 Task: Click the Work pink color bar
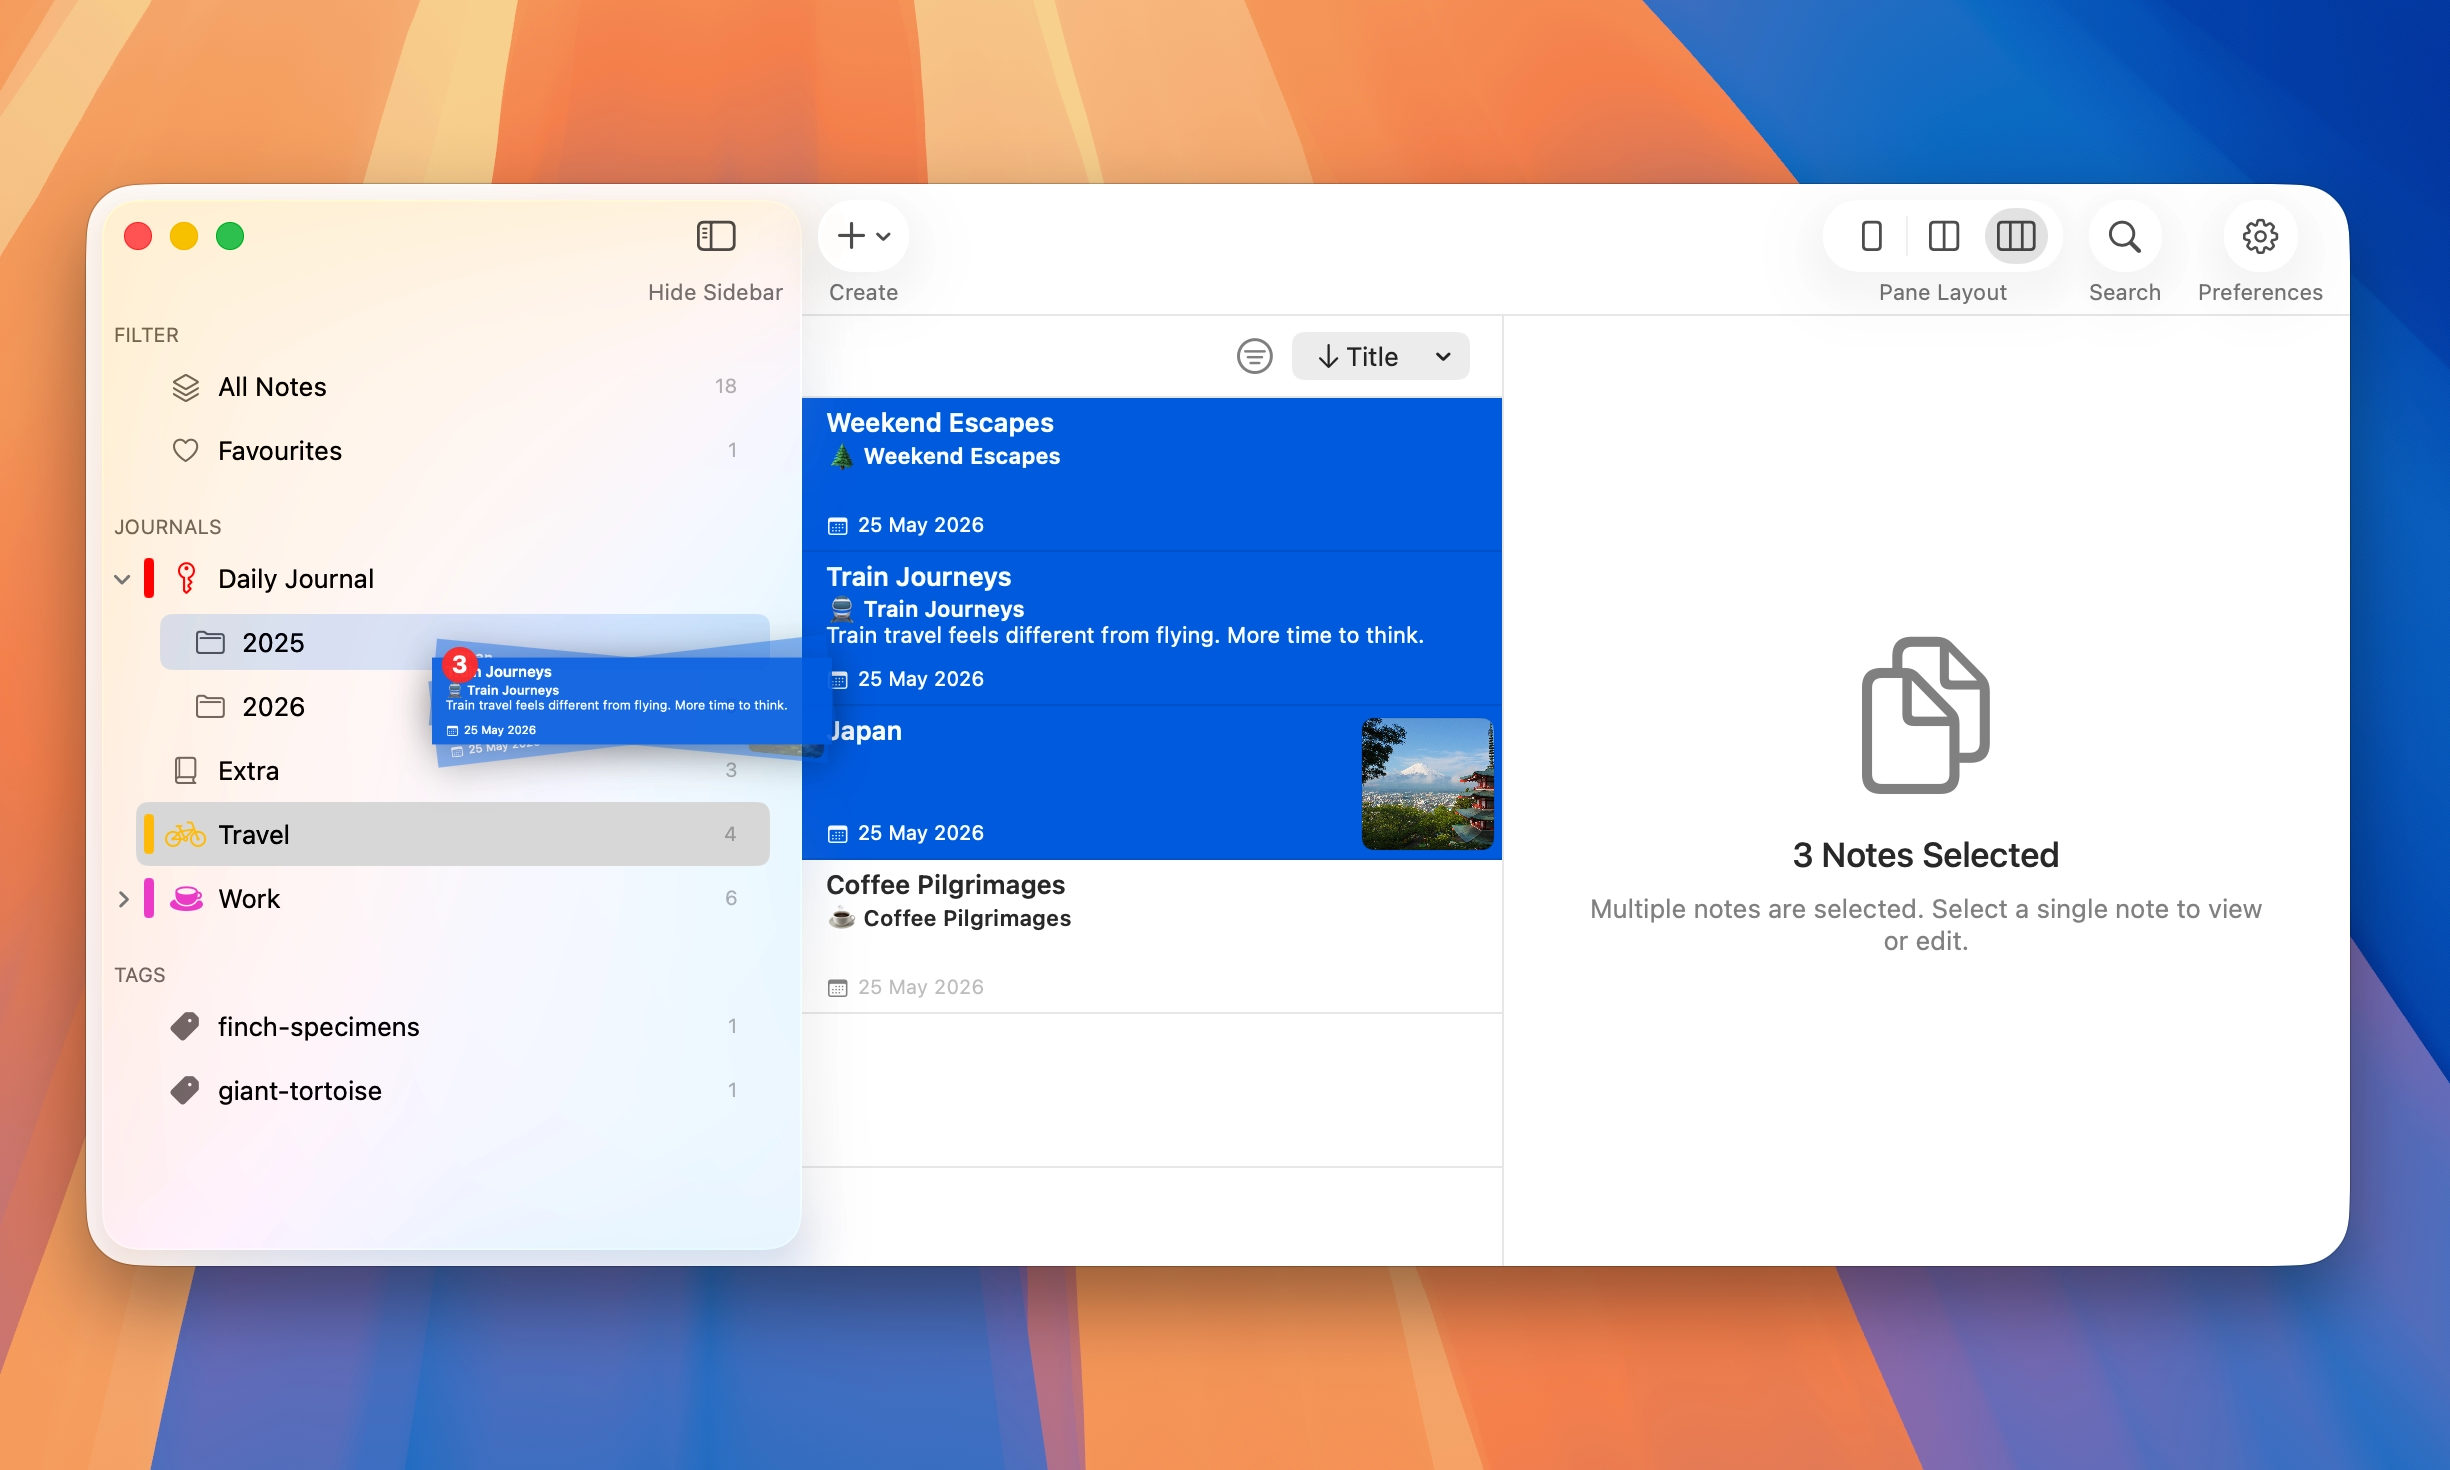point(149,898)
